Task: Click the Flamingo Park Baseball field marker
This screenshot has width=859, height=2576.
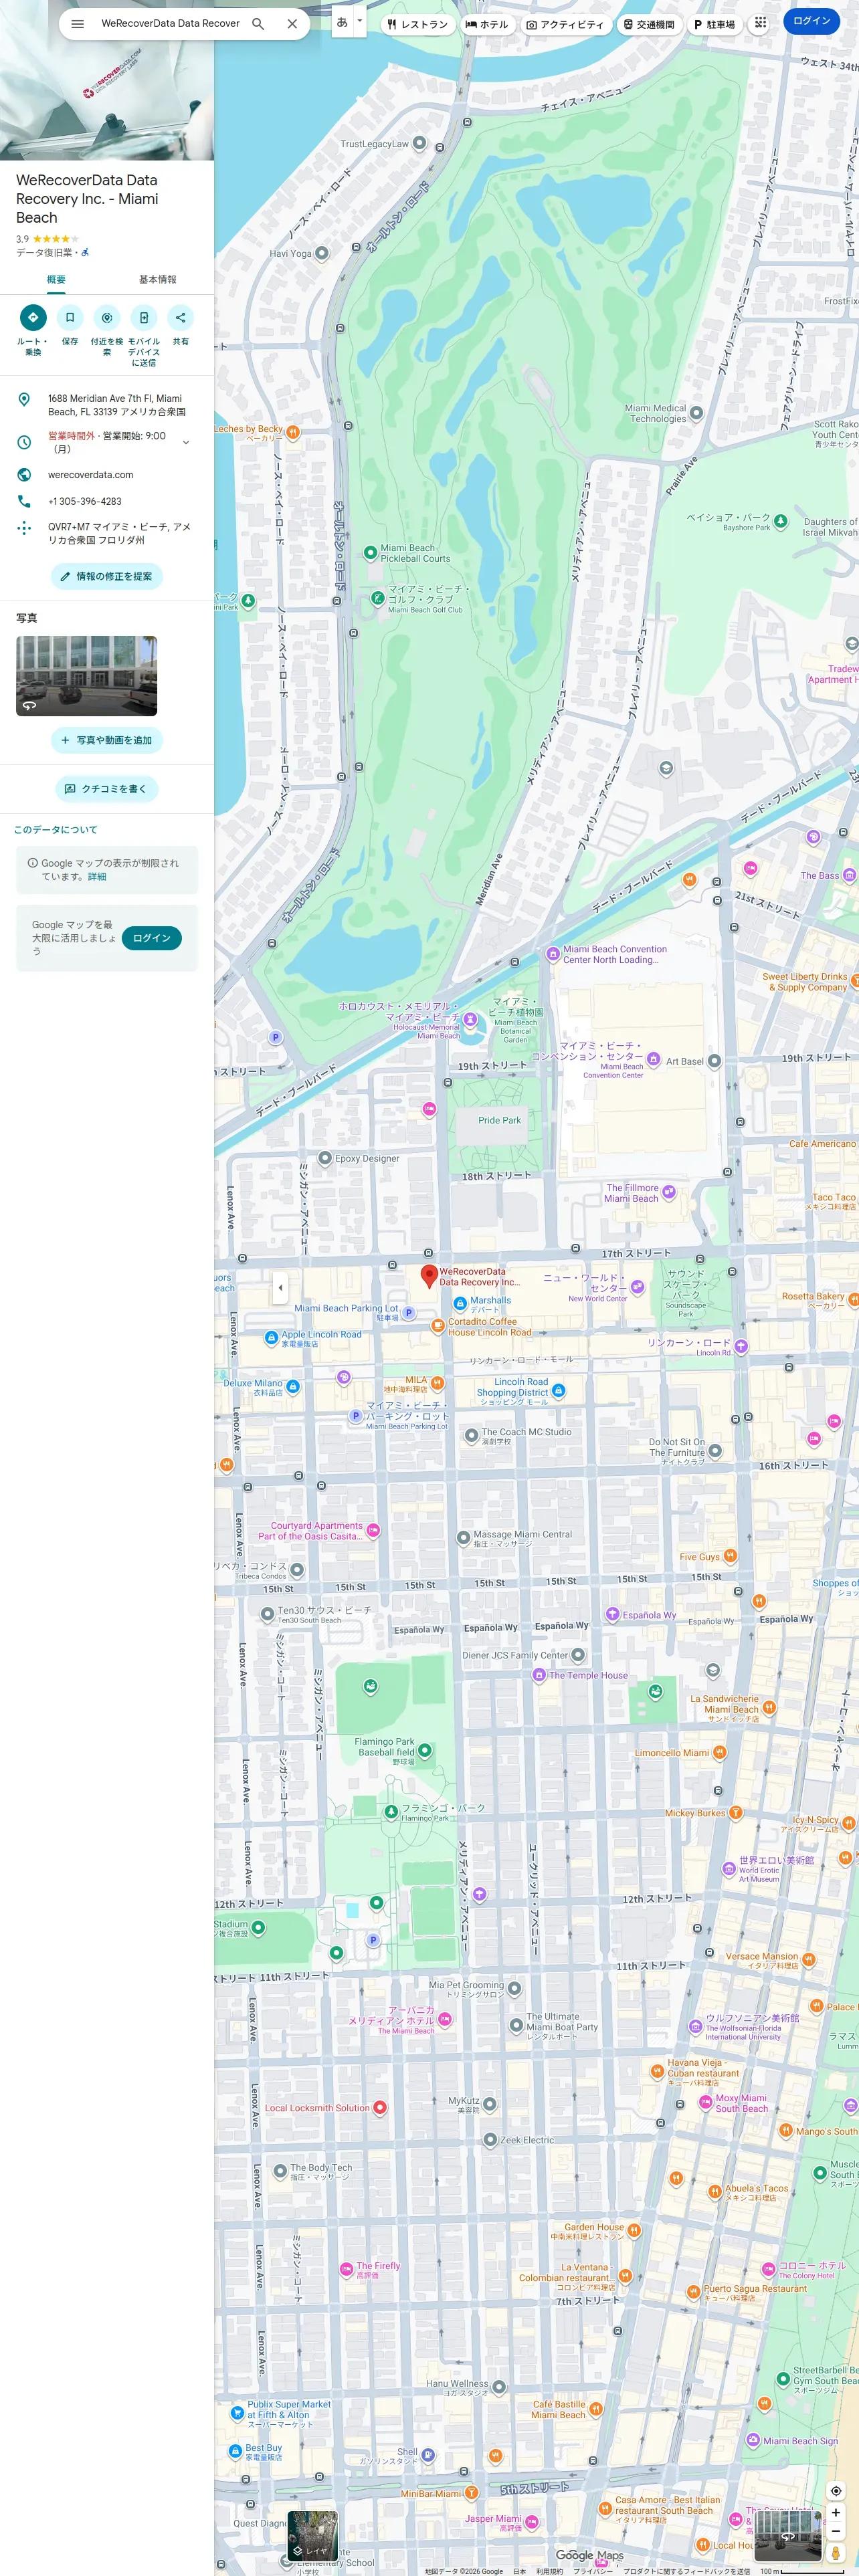Action: pyautogui.click(x=425, y=1750)
